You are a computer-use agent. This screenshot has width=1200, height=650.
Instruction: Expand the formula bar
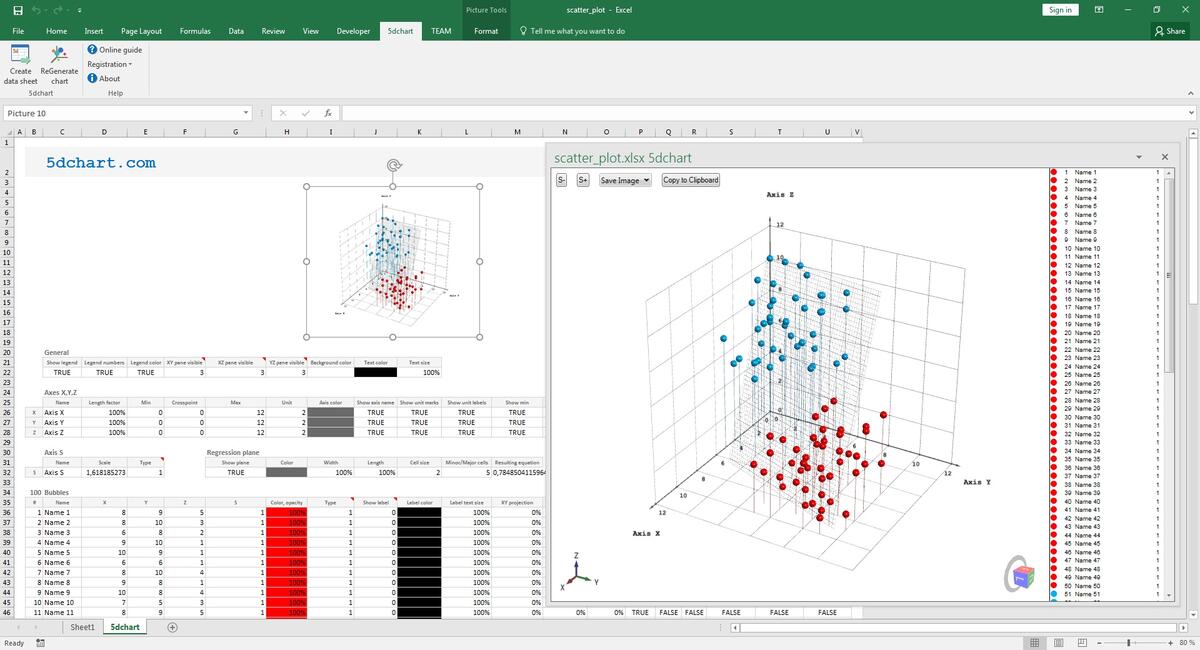point(1190,113)
